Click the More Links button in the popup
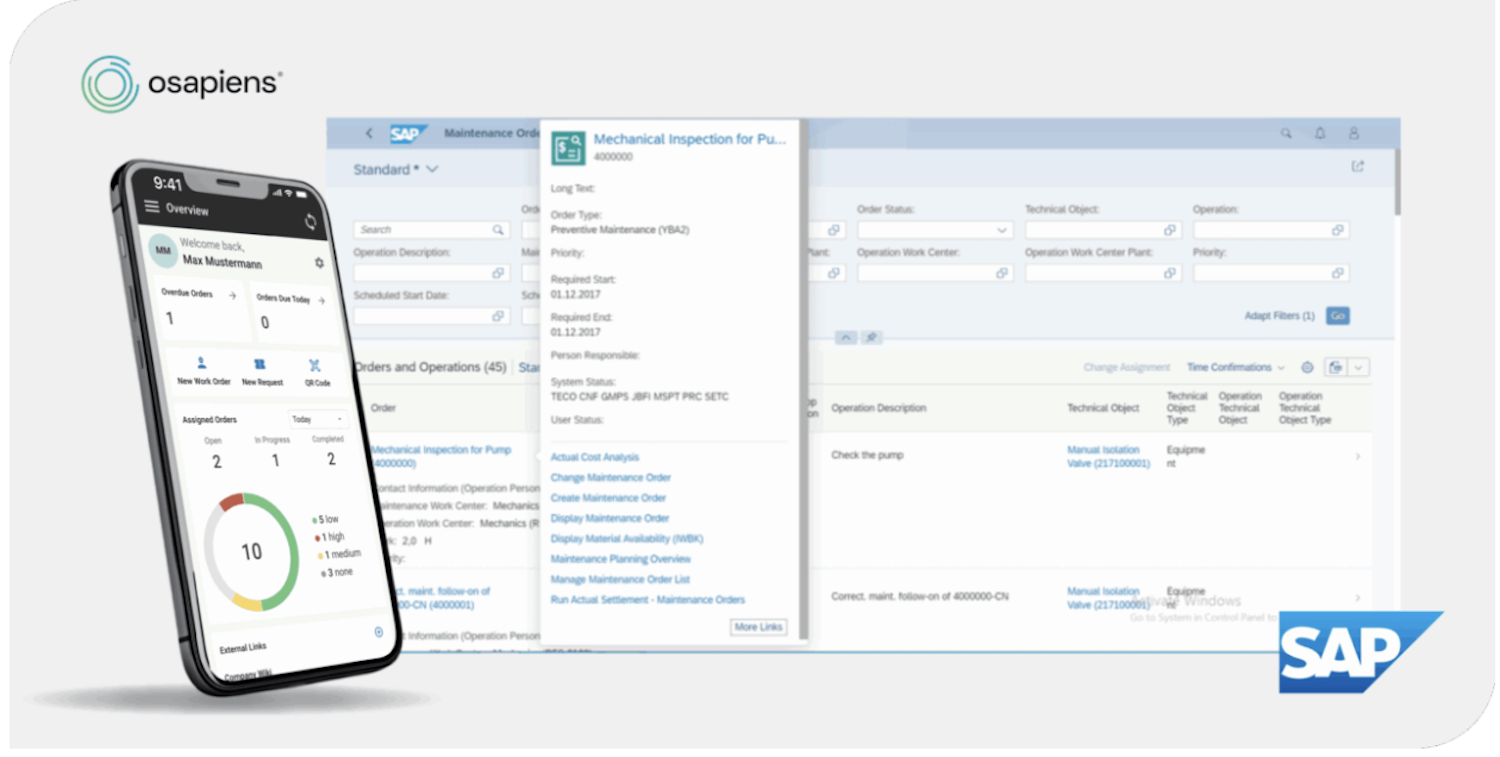The height and width of the screenshot is (757, 1500). (758, 627)
